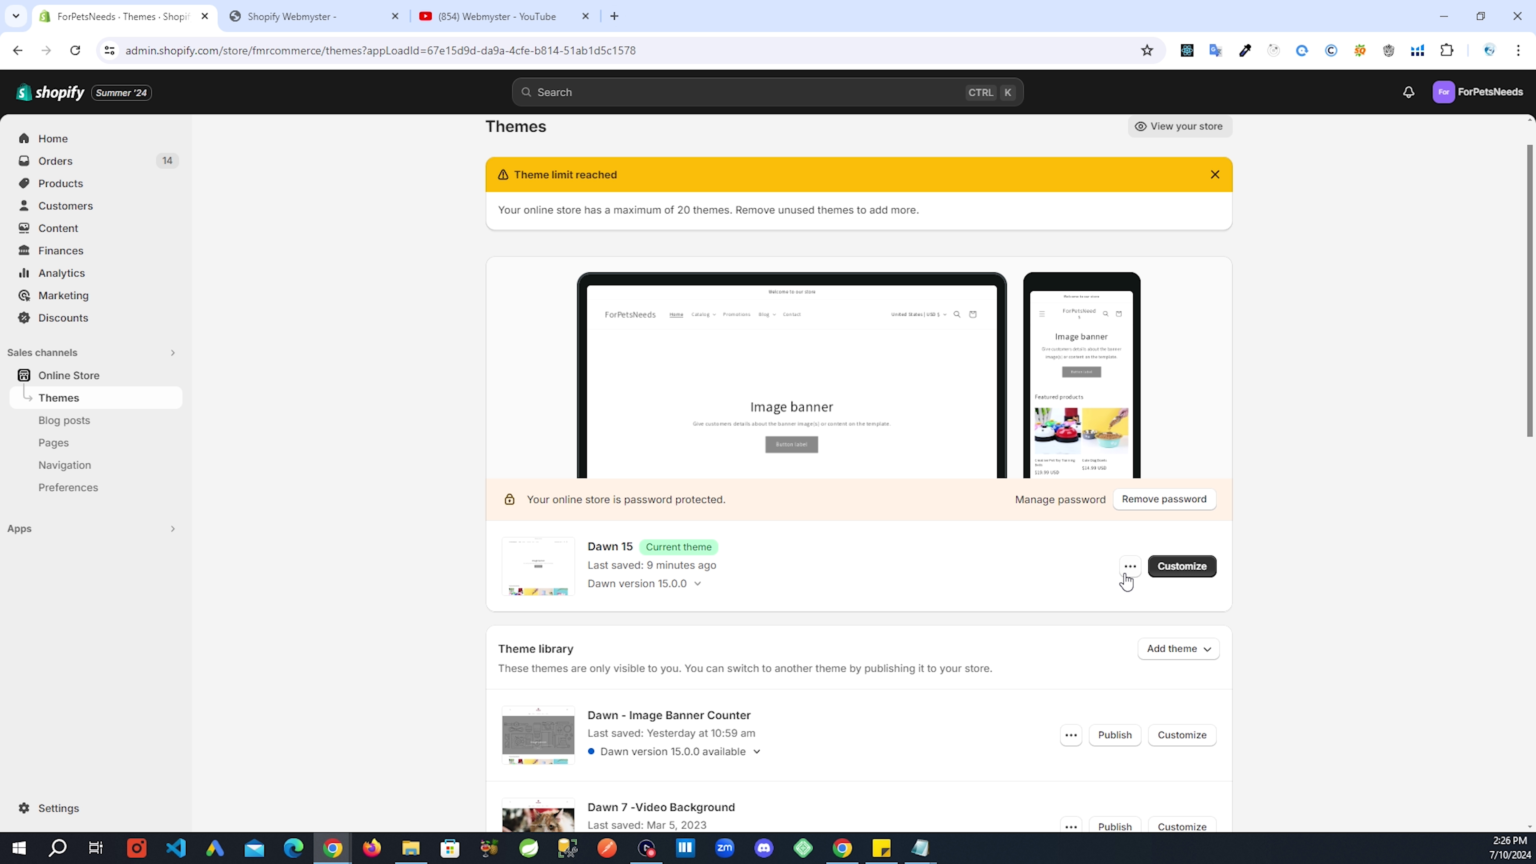This screenshot has width=1536, height=864.
Task: Open a new browser tab
Action: [x=614, y=16]
